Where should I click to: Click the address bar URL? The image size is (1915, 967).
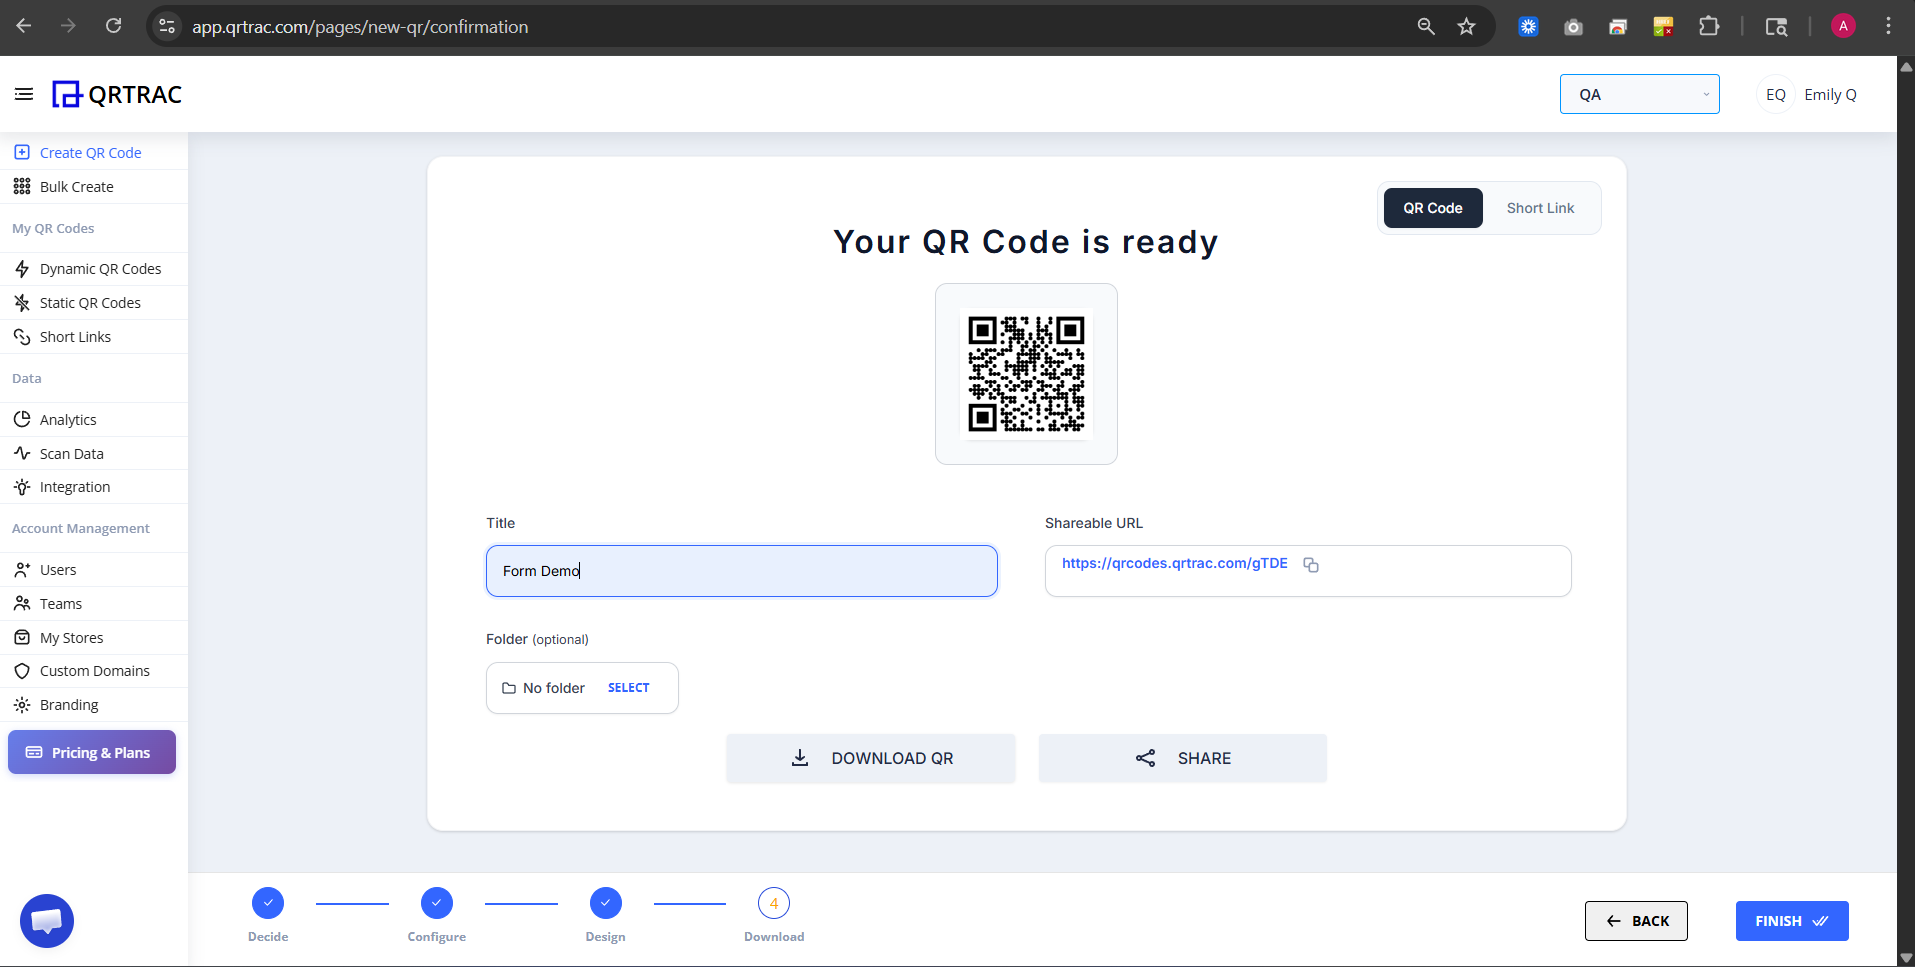point(360,27)
